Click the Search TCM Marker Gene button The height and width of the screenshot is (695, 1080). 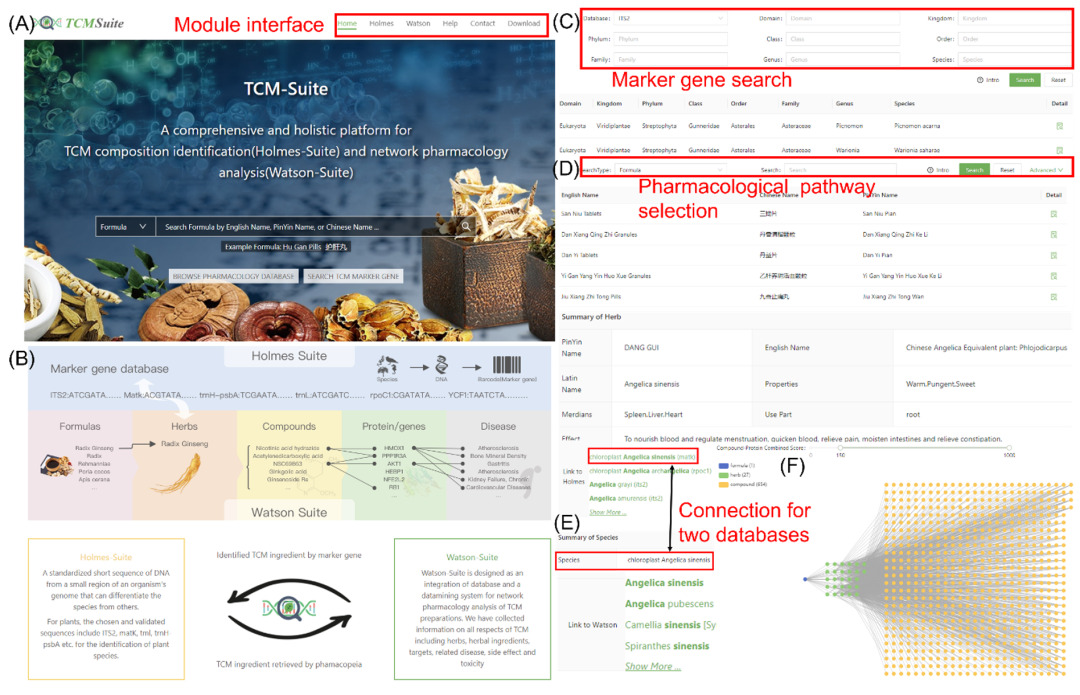click(353, 276)
